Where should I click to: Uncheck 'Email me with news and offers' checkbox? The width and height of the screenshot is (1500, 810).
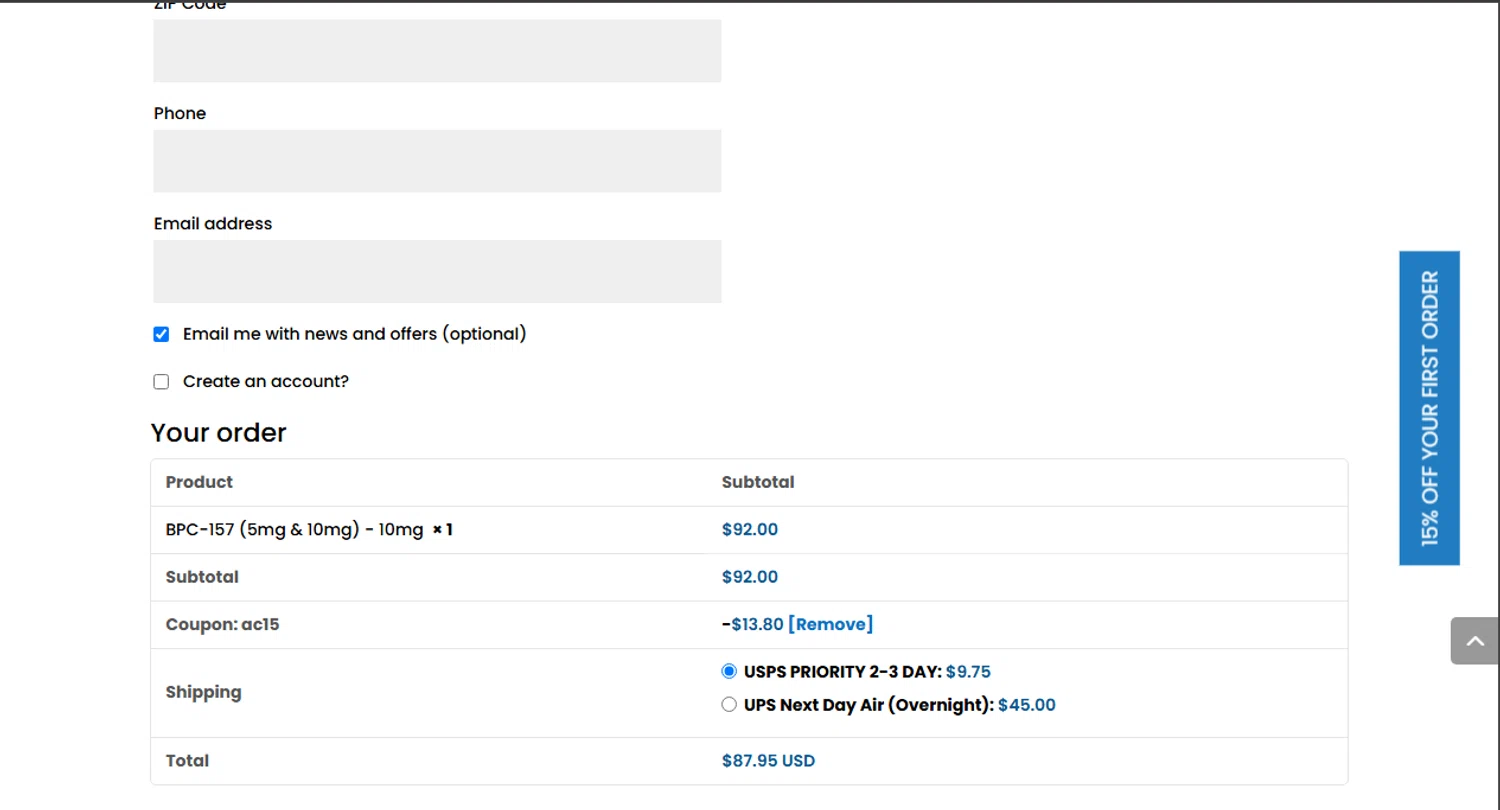pyautogui.click(x=161, y=334)
